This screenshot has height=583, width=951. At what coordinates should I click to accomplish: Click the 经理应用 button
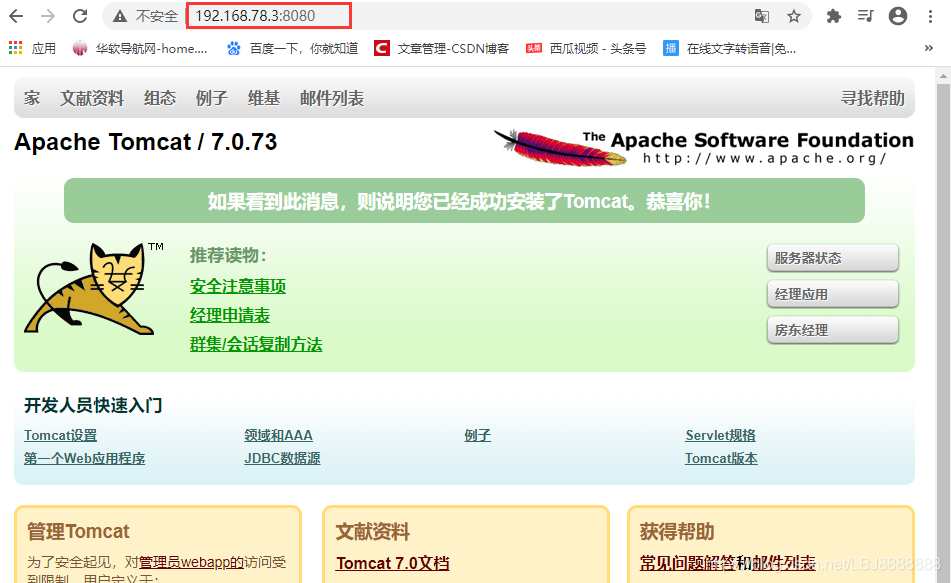click(833, 294)
